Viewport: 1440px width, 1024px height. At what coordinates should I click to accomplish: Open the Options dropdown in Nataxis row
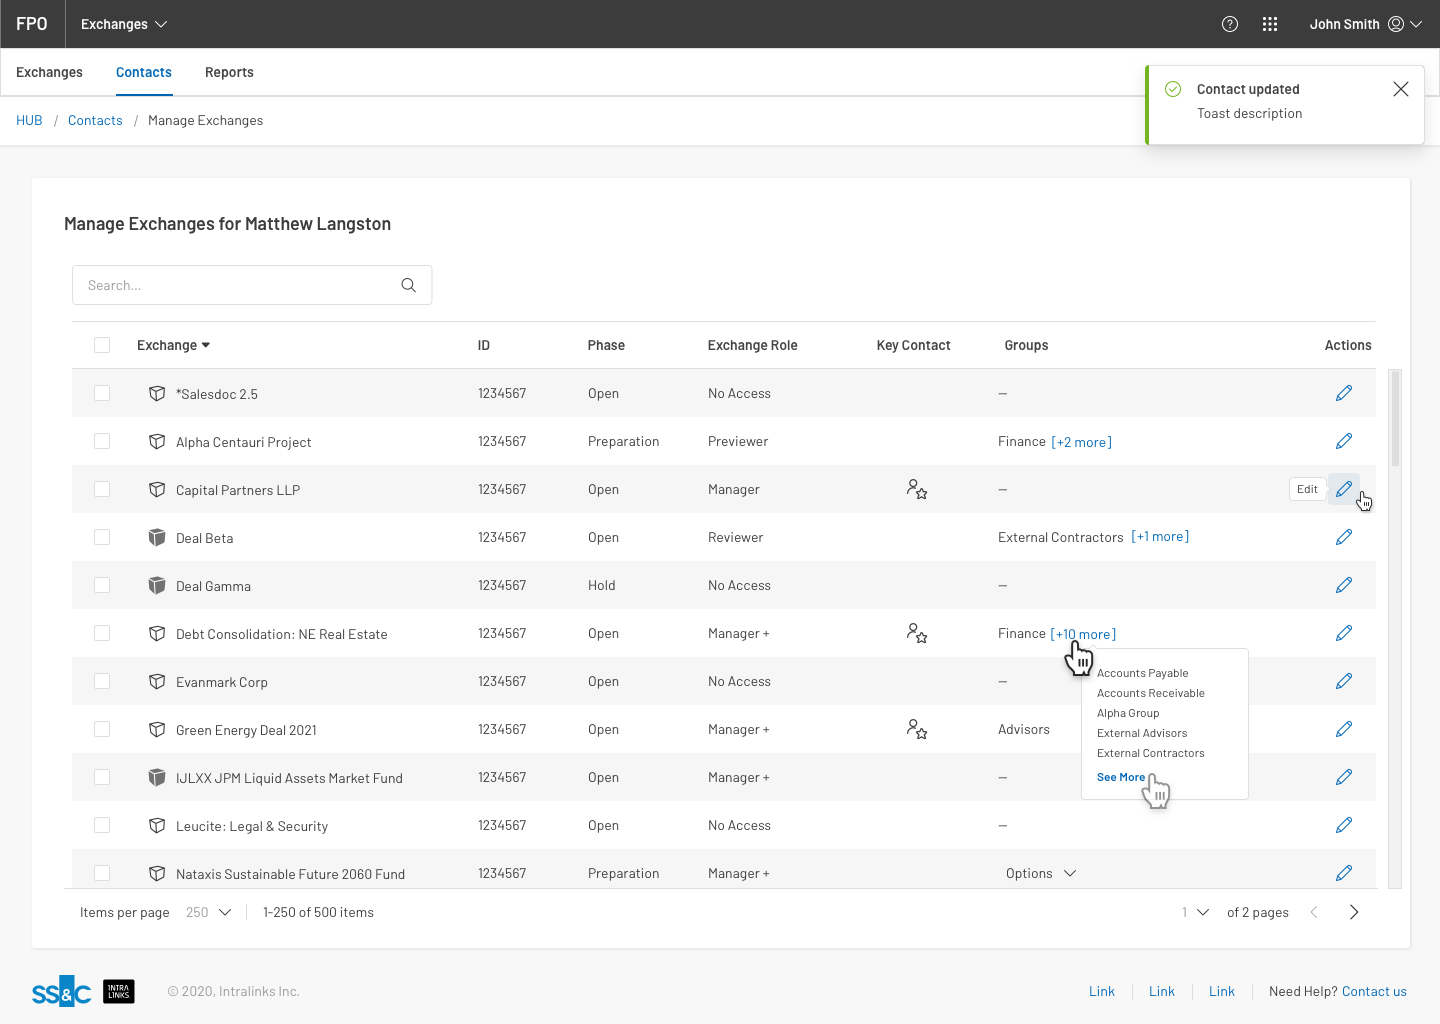[1041, 873]
